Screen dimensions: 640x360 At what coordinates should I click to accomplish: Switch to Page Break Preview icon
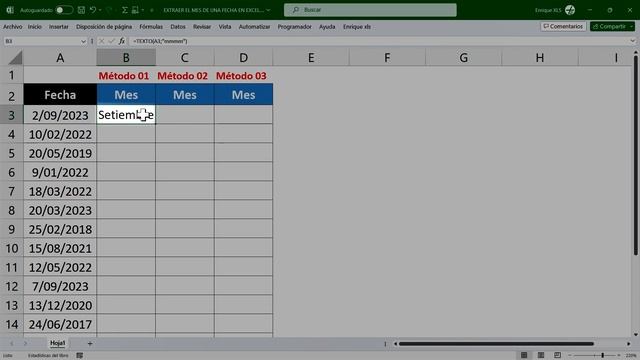(557, 355)
